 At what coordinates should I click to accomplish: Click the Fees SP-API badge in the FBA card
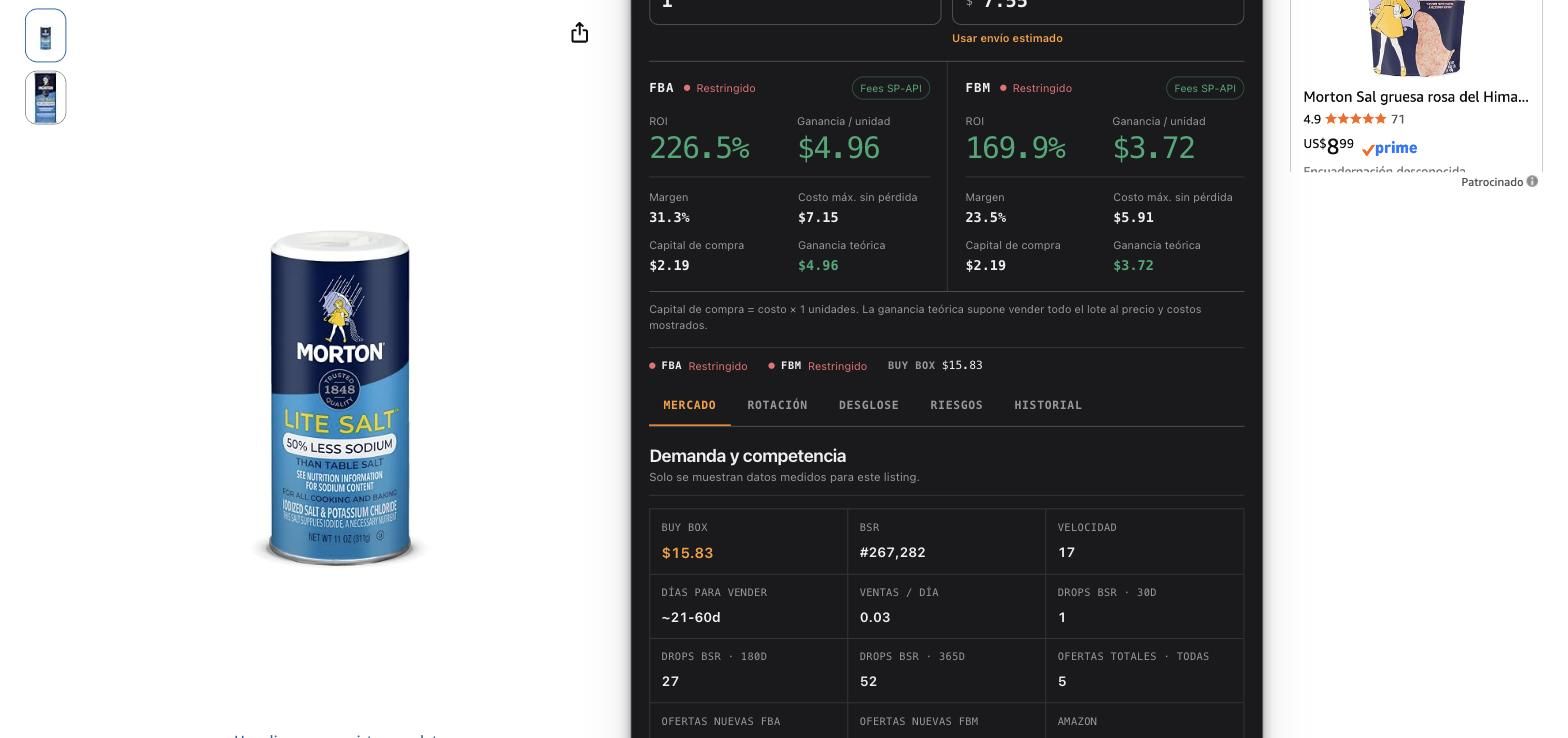(890, 88)
